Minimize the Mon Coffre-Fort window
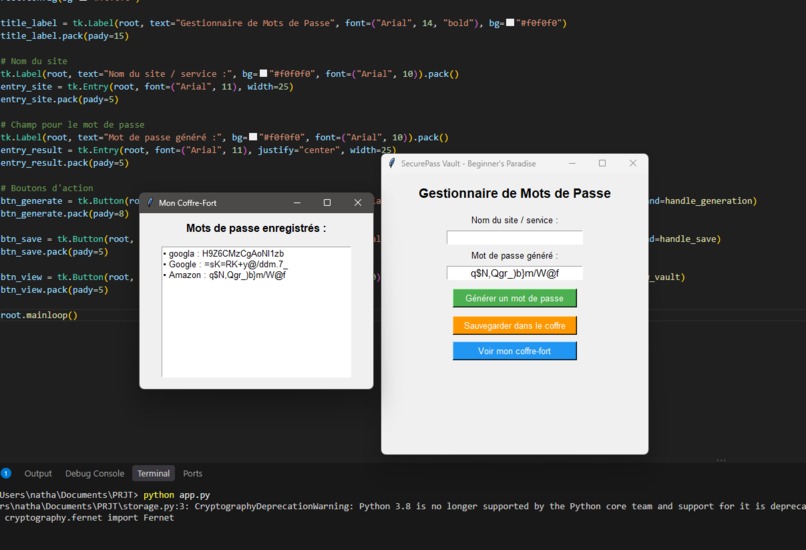The height and width of the screenshot is (550, 806). [297, 203]
